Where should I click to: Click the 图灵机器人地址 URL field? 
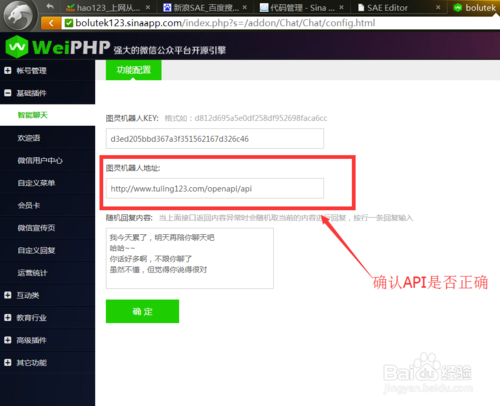(x=215, y=189)
